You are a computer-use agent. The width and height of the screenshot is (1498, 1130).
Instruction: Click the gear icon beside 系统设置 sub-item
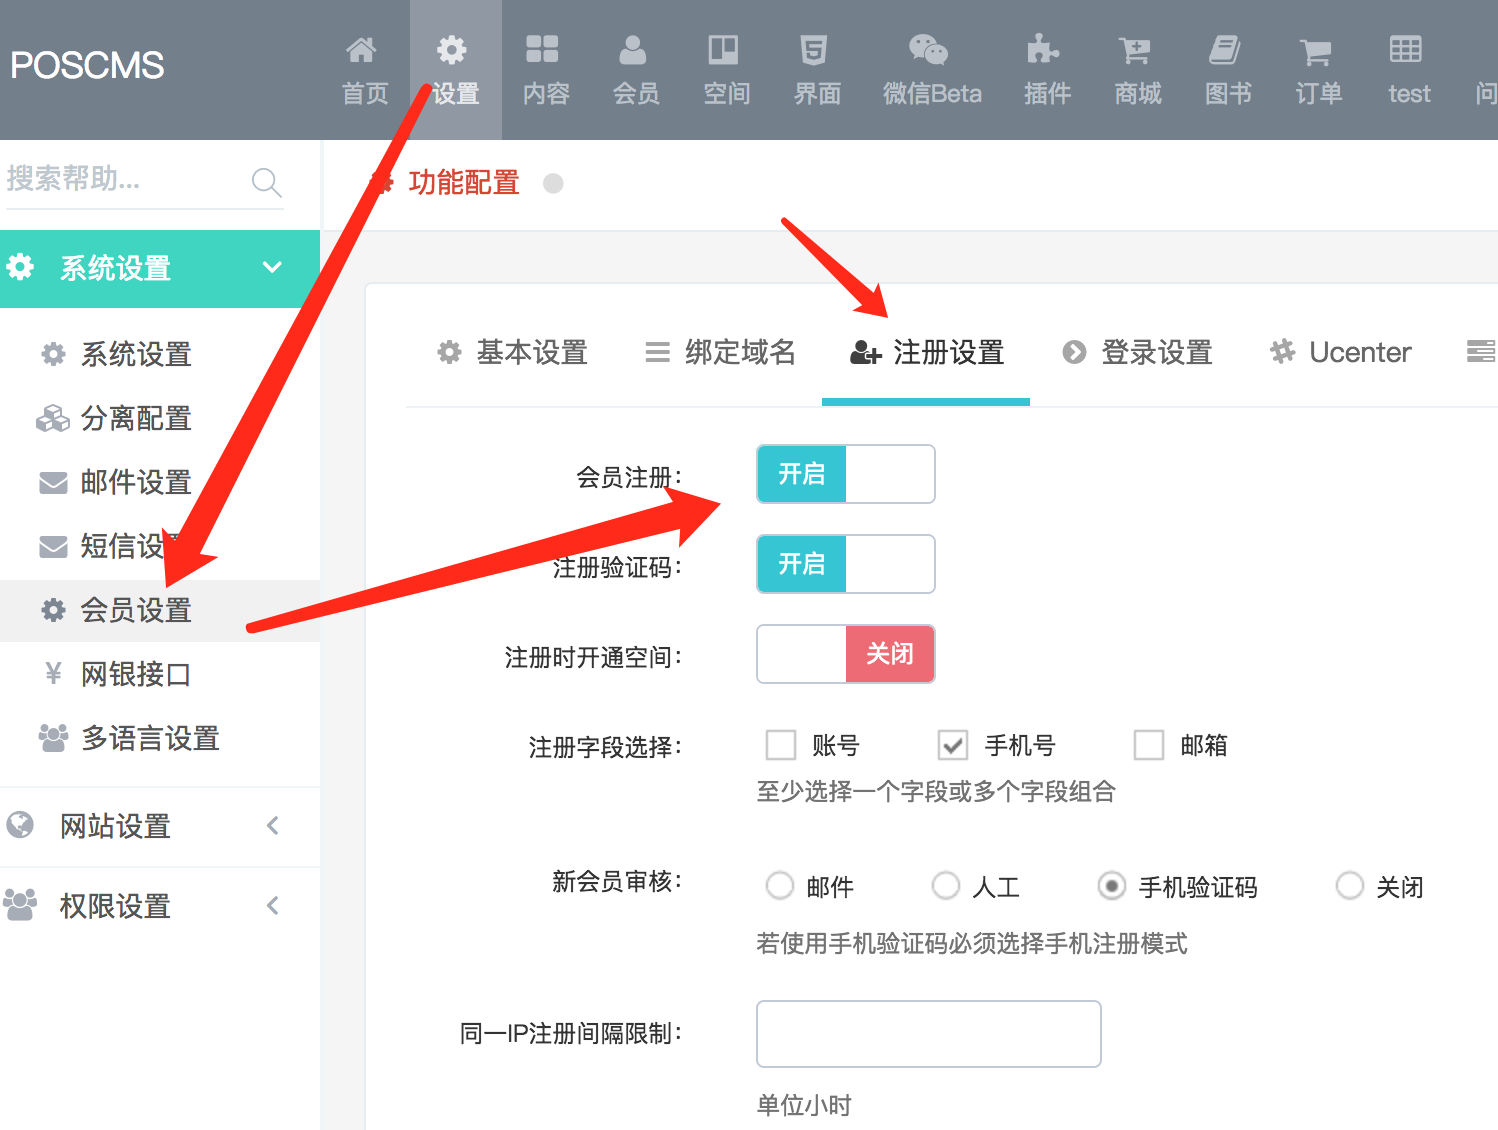(53, 354)
